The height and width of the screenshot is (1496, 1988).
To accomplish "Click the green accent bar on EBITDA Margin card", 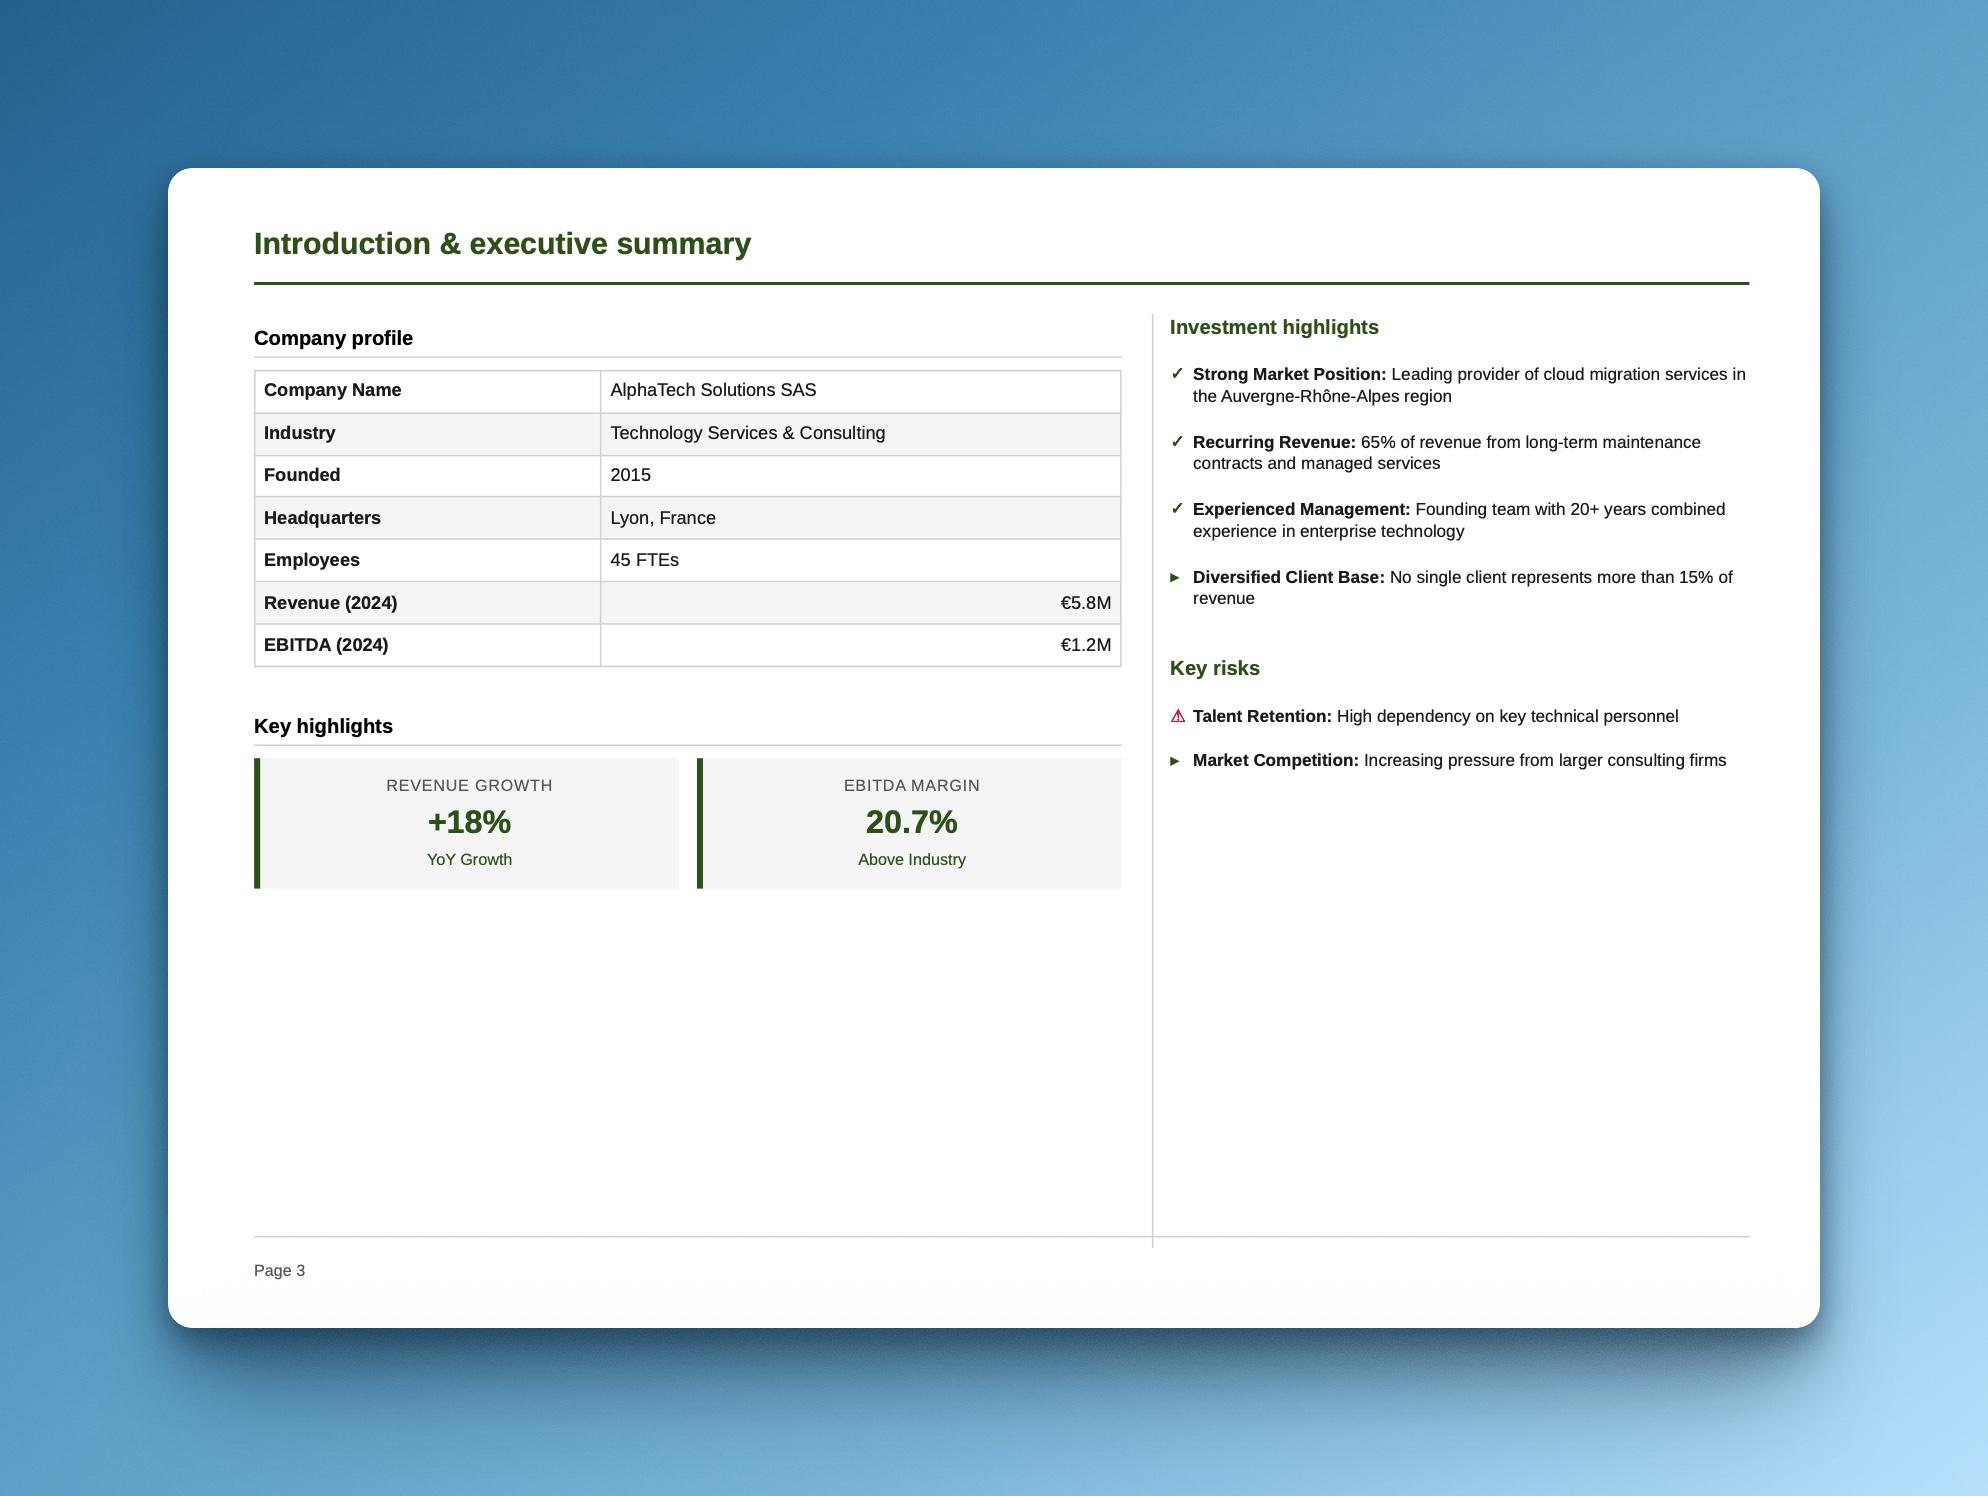I will click(x=700, y=822).
